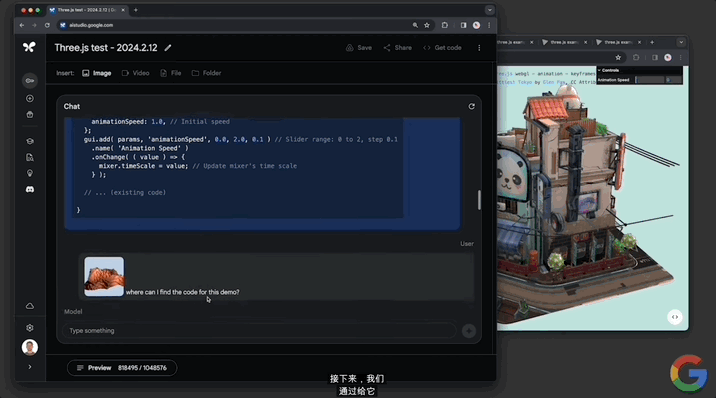Open the image thumbnail in the user message

(104, 277)
